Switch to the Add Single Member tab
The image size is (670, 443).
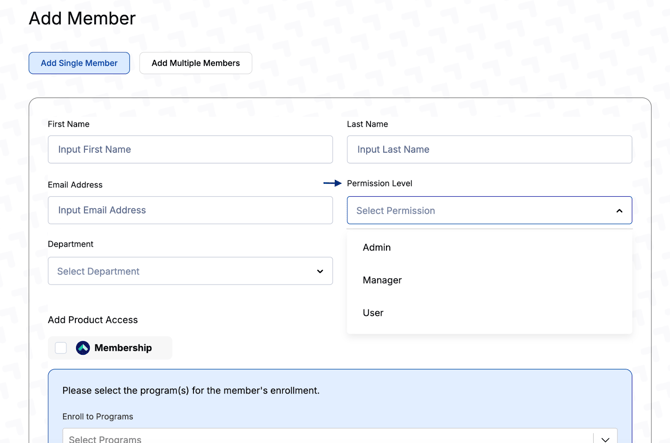[x=79, y=63]
